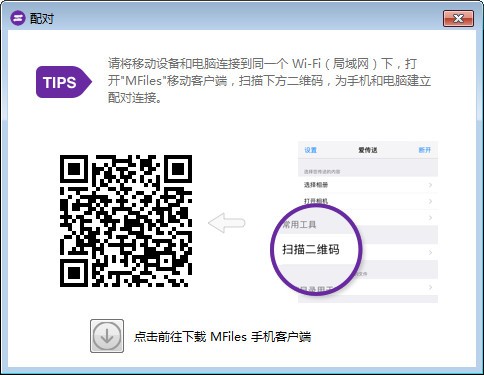484x375 pixels.
Task: Click the 配对 window title text
Action: click(42, 18)
